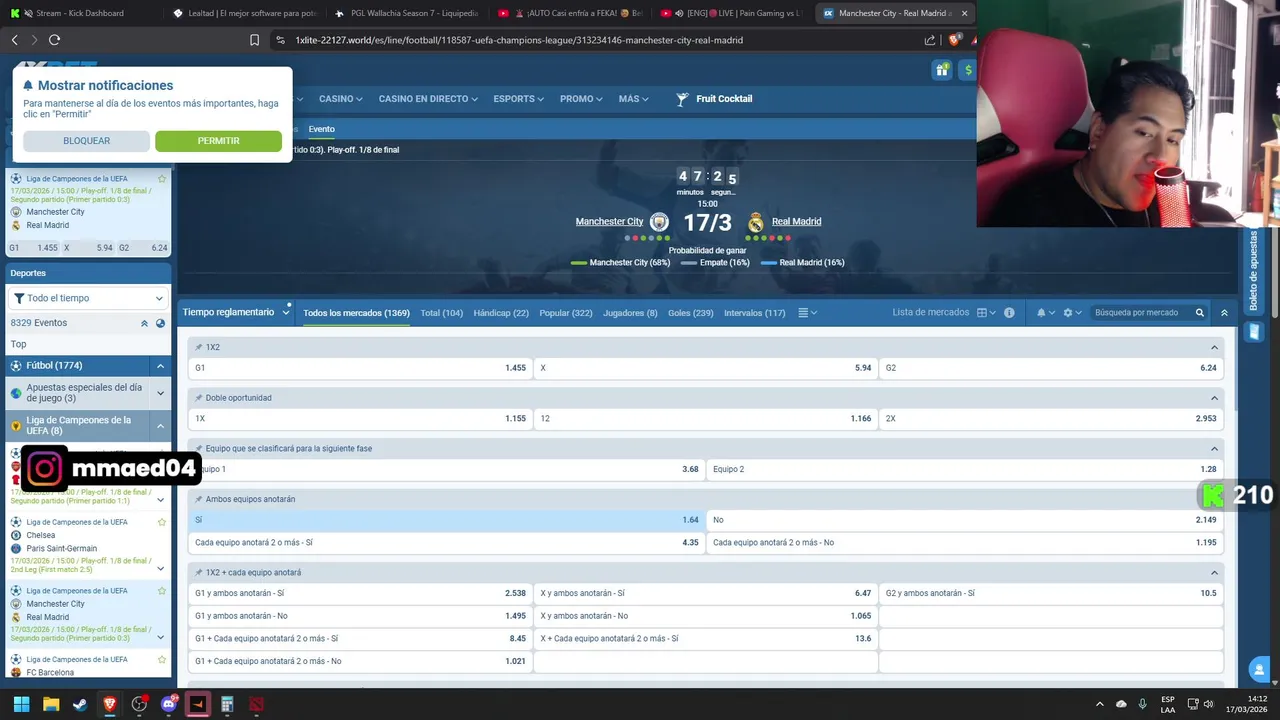This screenshot has width=1280, height=720.
Task: Open Calculator from the taskbar
Action: click(227, 704)
